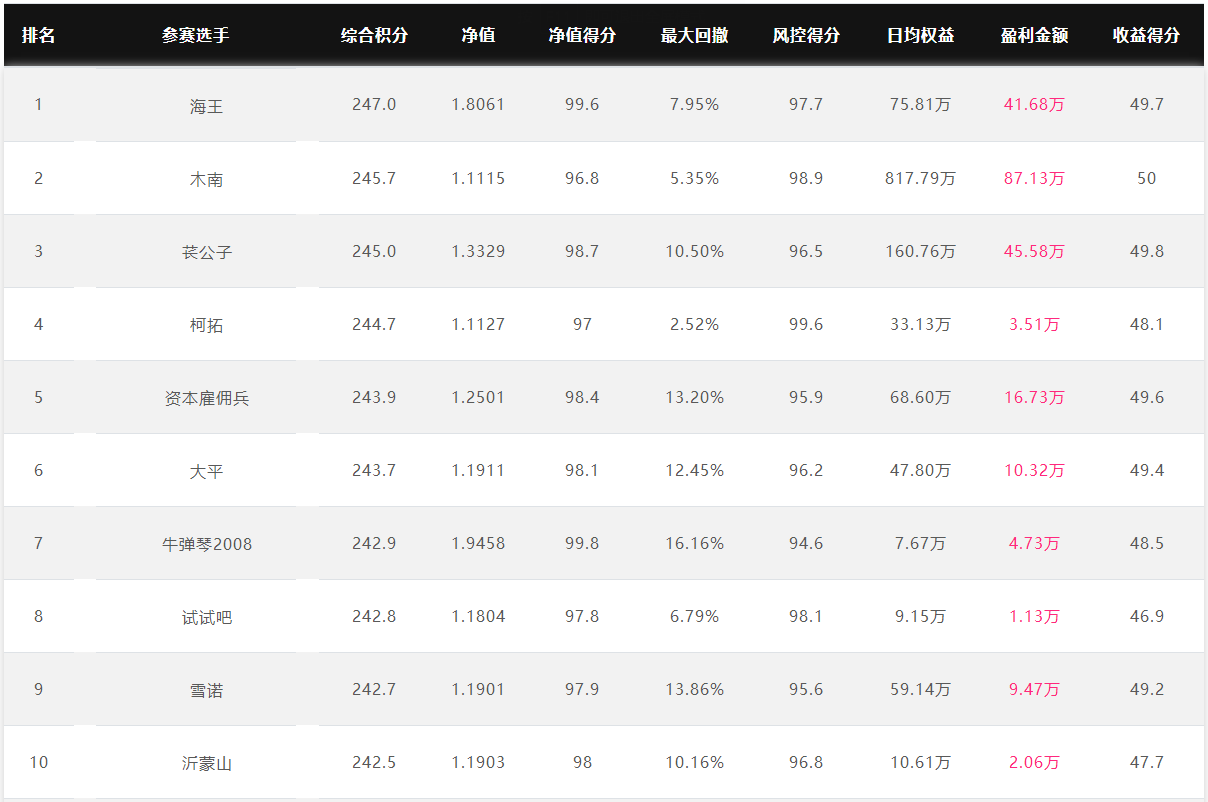
Task: Click the name 试试吧
Action: point(207,618)
